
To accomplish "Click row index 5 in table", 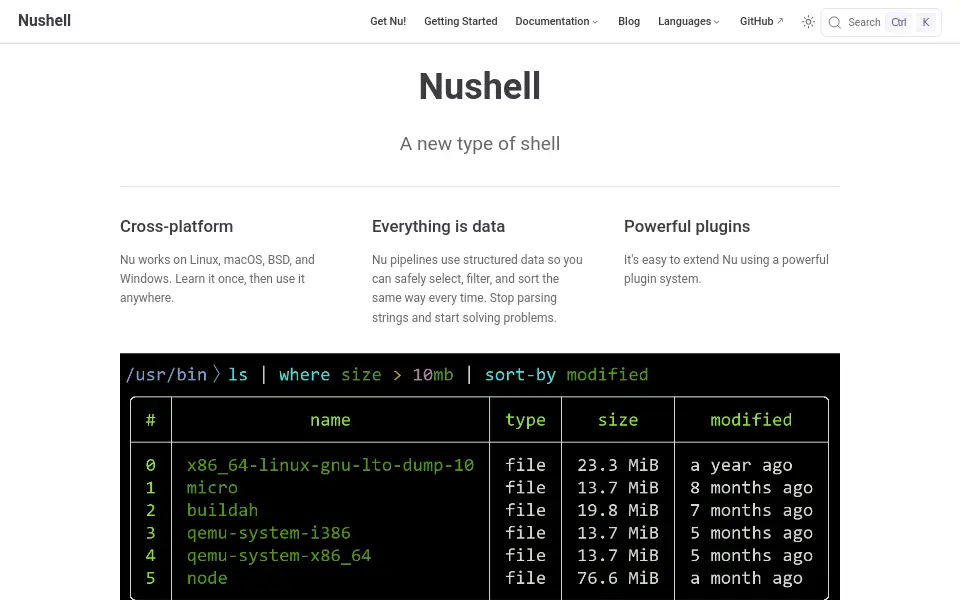I will click(x=151, y=579).
